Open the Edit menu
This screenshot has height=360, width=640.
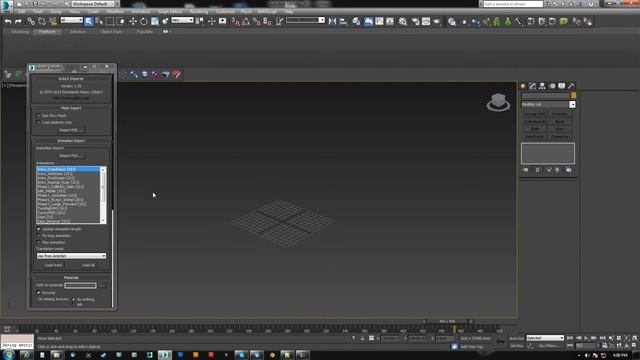[x=22, y=12]
